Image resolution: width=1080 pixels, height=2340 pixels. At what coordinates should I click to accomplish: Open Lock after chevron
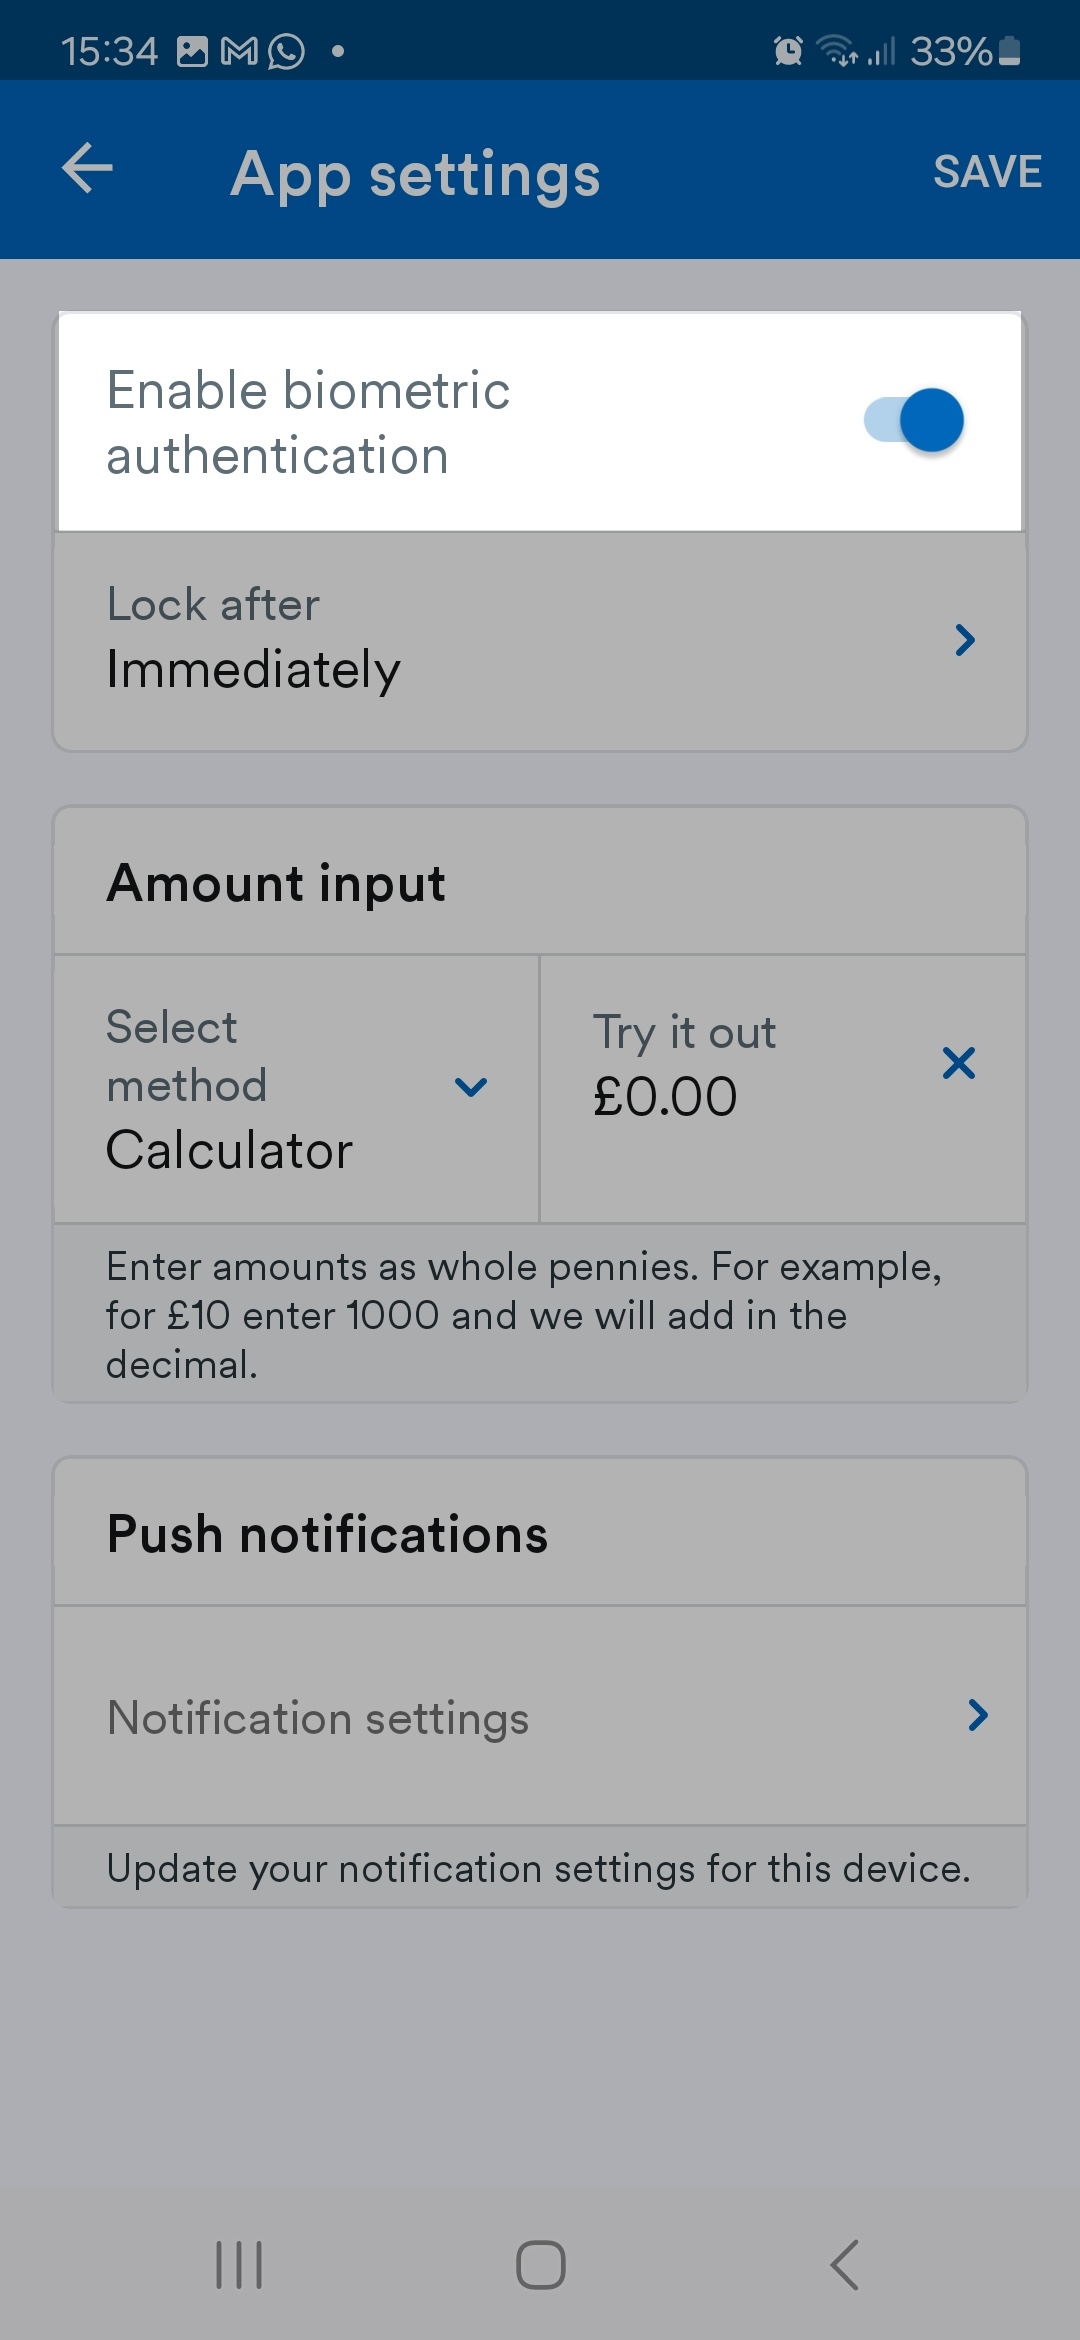(964, 640)
